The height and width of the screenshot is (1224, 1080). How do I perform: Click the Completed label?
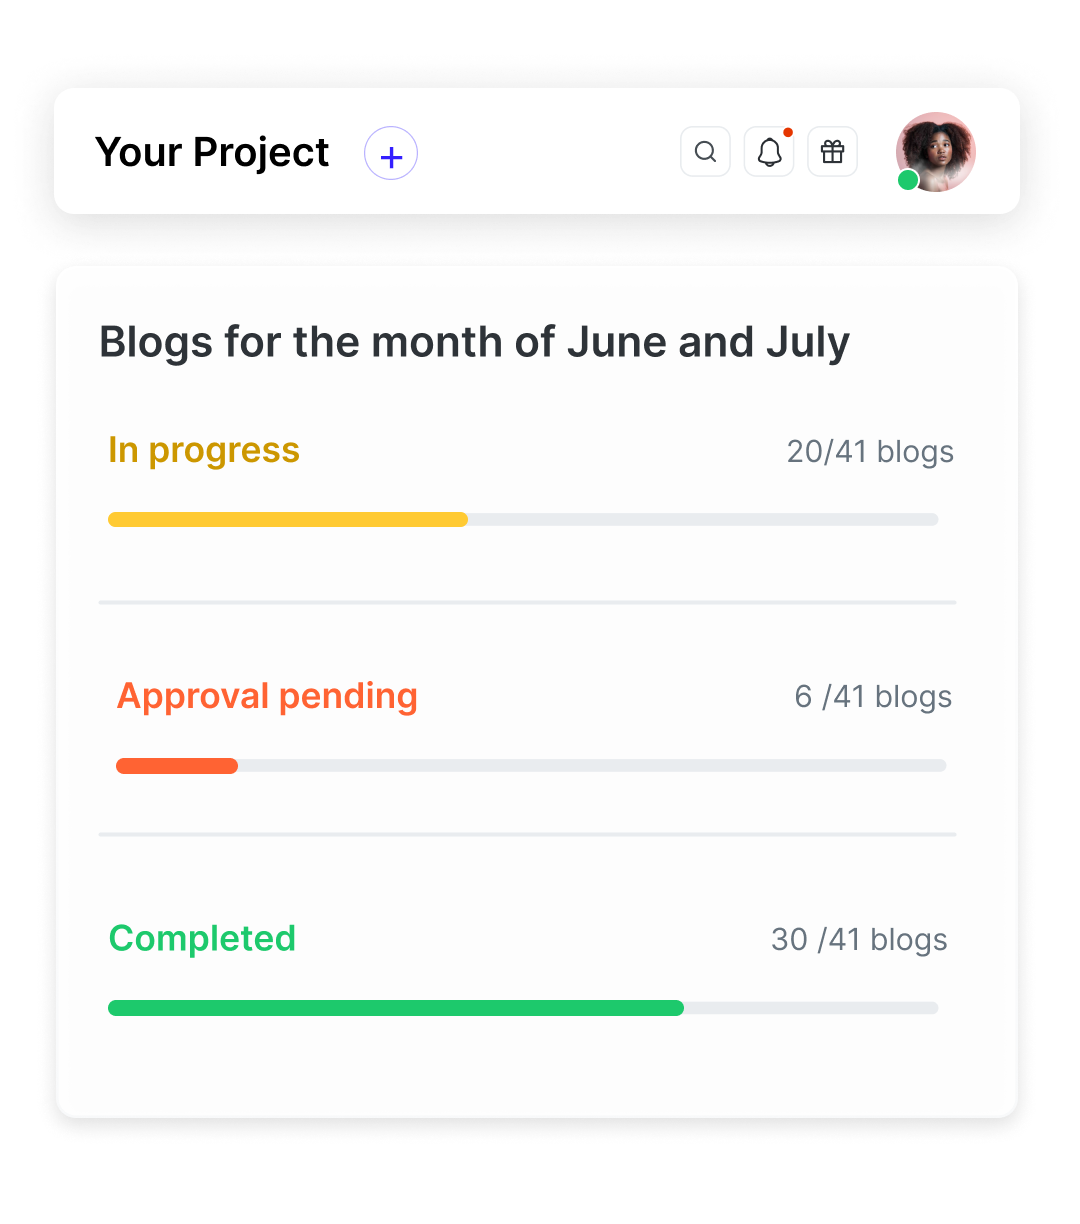[x=202, y=938]
